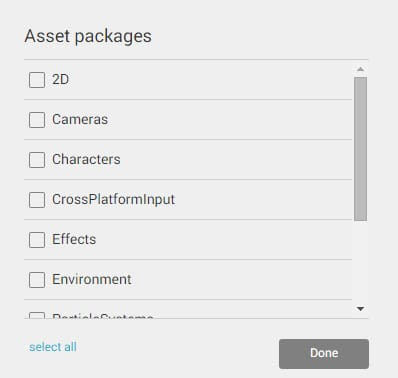Click the Characters label text
Viewport: 398px width, 378px height.
click(86, 160)
